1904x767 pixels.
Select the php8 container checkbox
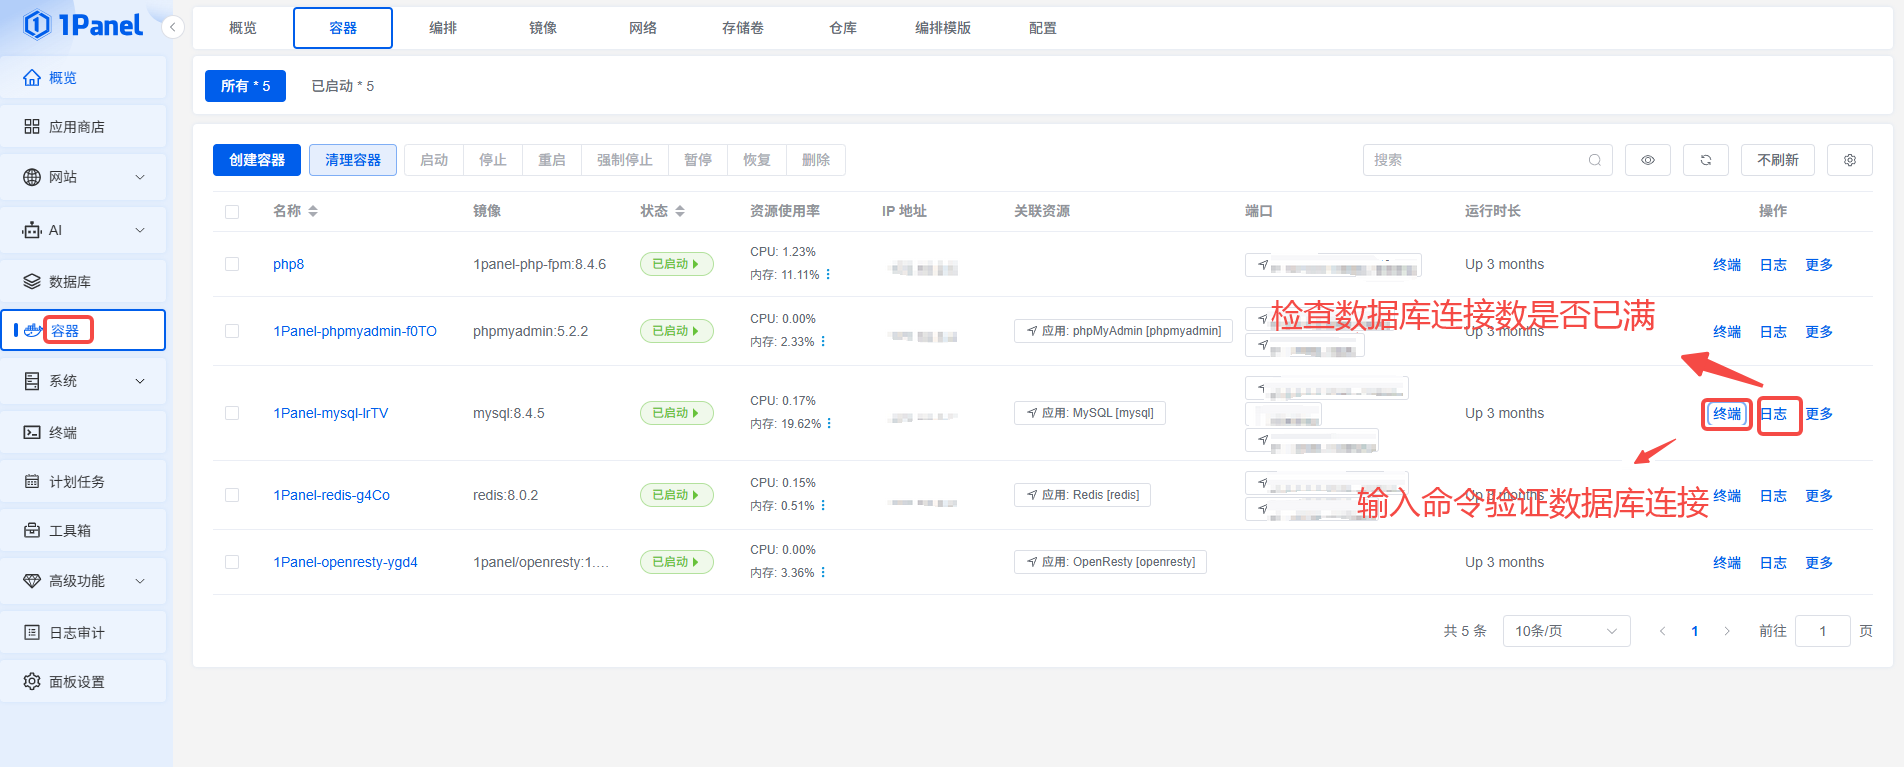(x=232, y=264)
